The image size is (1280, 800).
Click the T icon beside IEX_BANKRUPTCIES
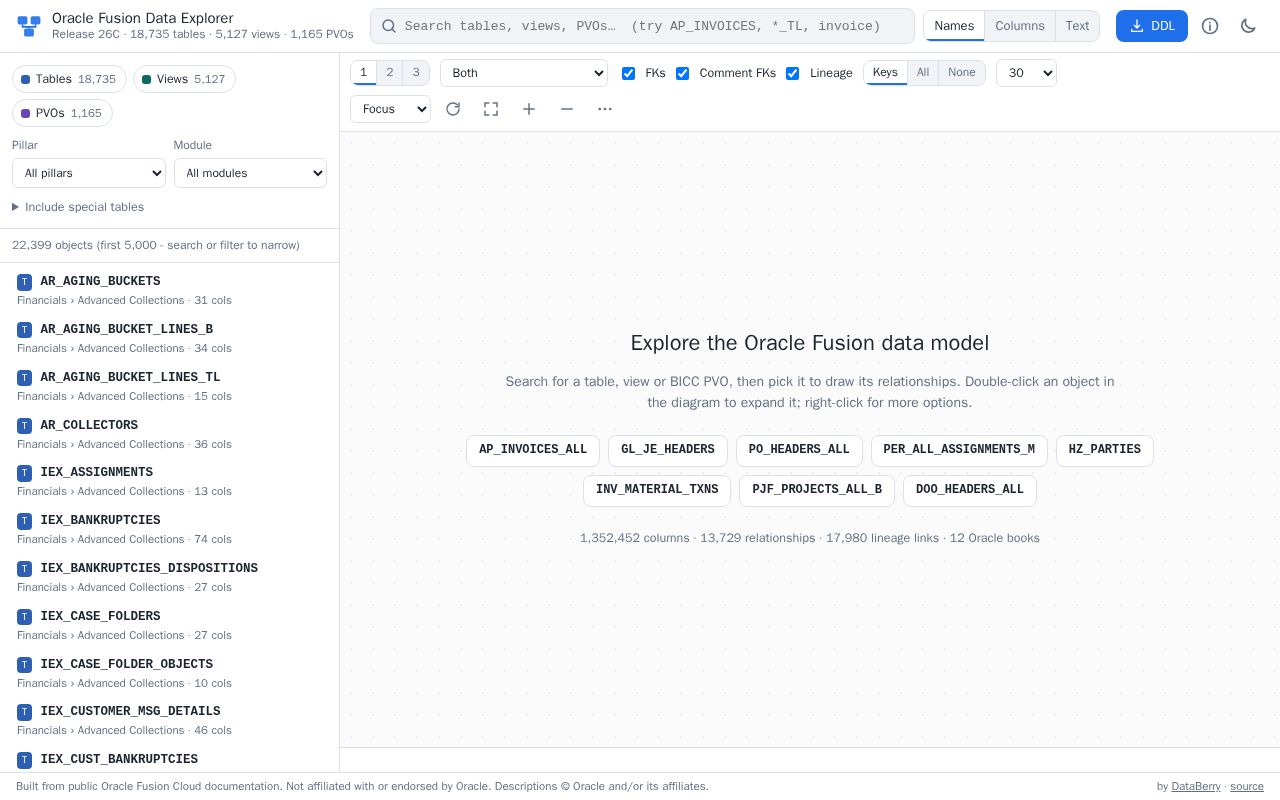tap(24, 521)
